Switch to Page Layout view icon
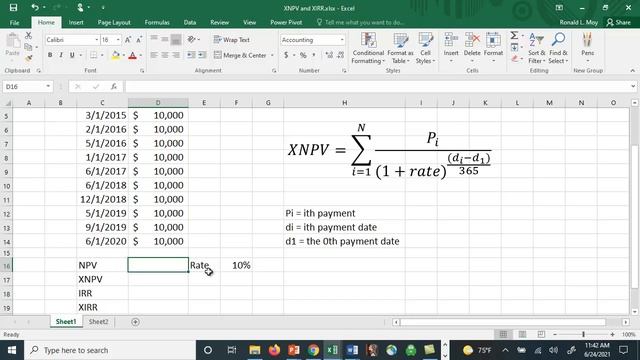The height and width of the screenshot is (360, 640). [x=522, y=334]
